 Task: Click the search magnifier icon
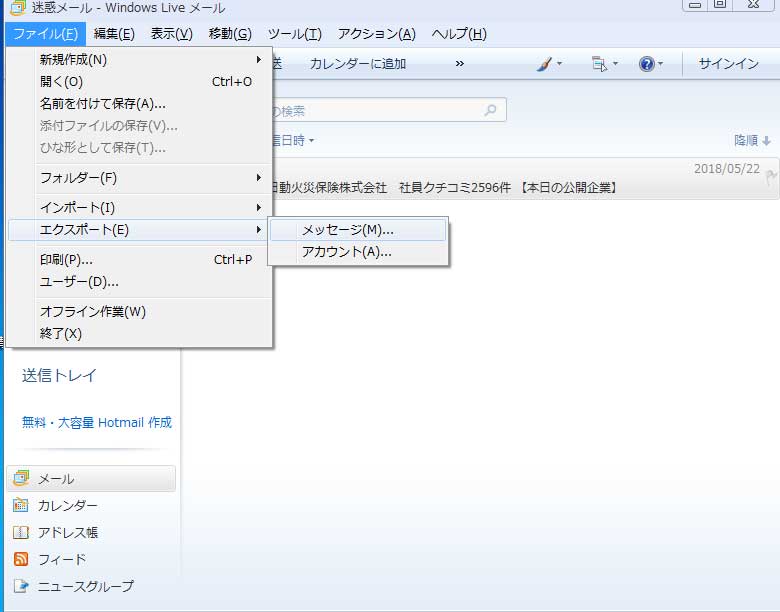click(490, 110)
